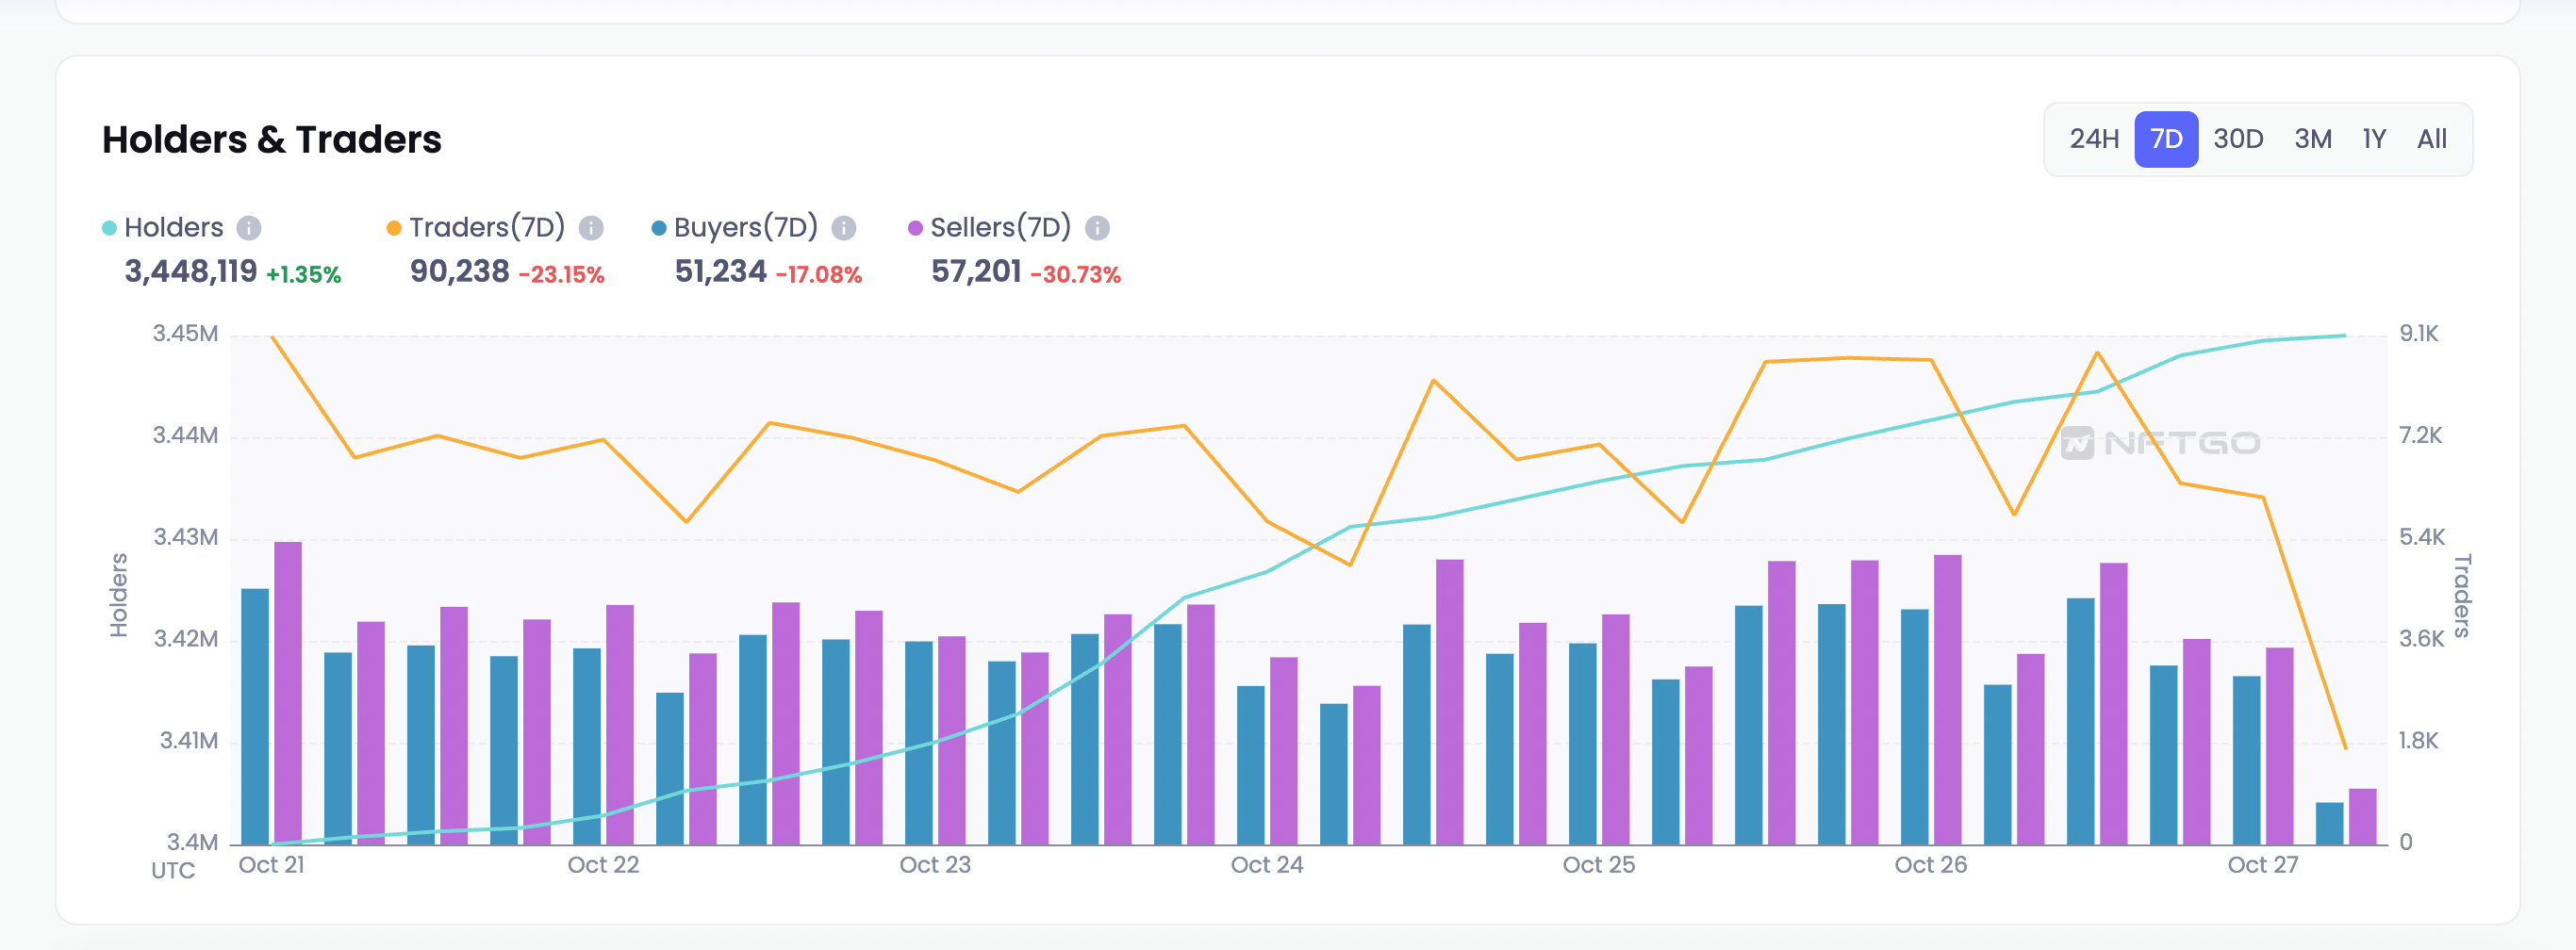The image size is (2576, 950).
Task: Click the blue Buyers legend dot
Action: [659, 228]
